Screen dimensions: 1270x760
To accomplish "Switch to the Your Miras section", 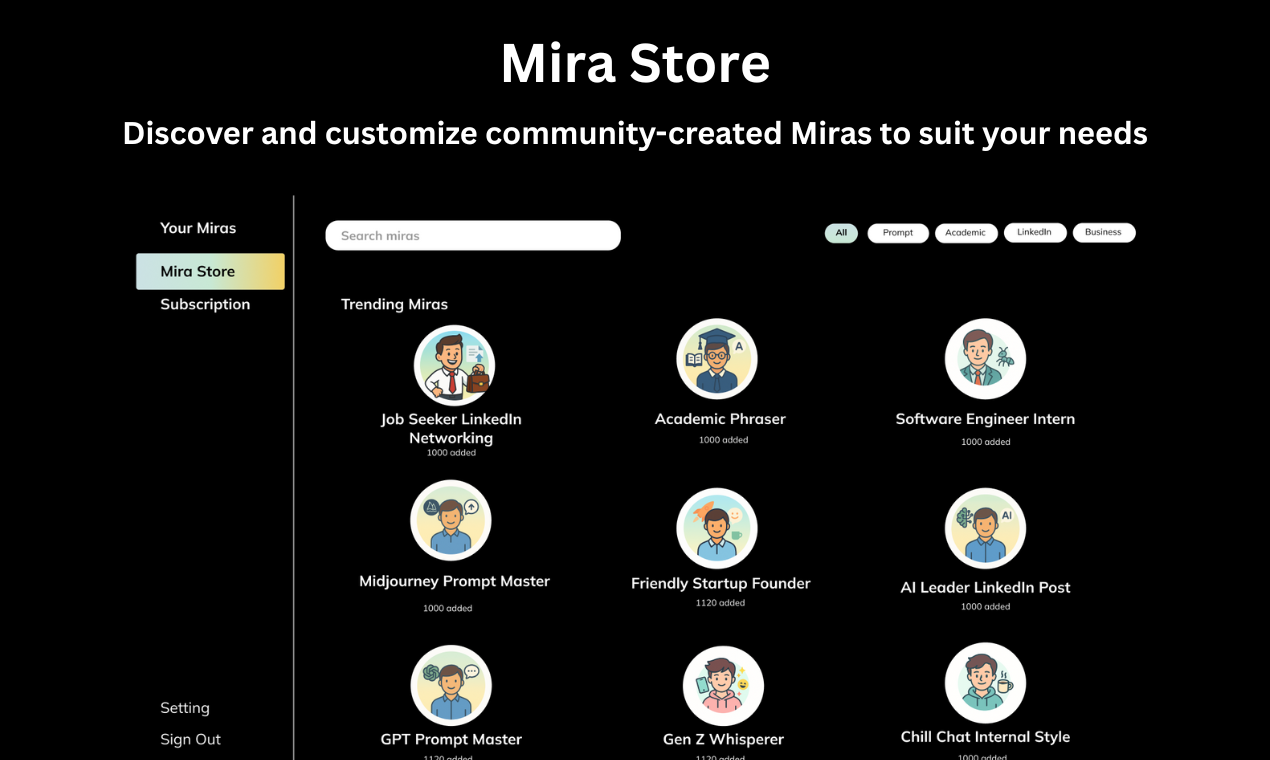I will (198, 228).
